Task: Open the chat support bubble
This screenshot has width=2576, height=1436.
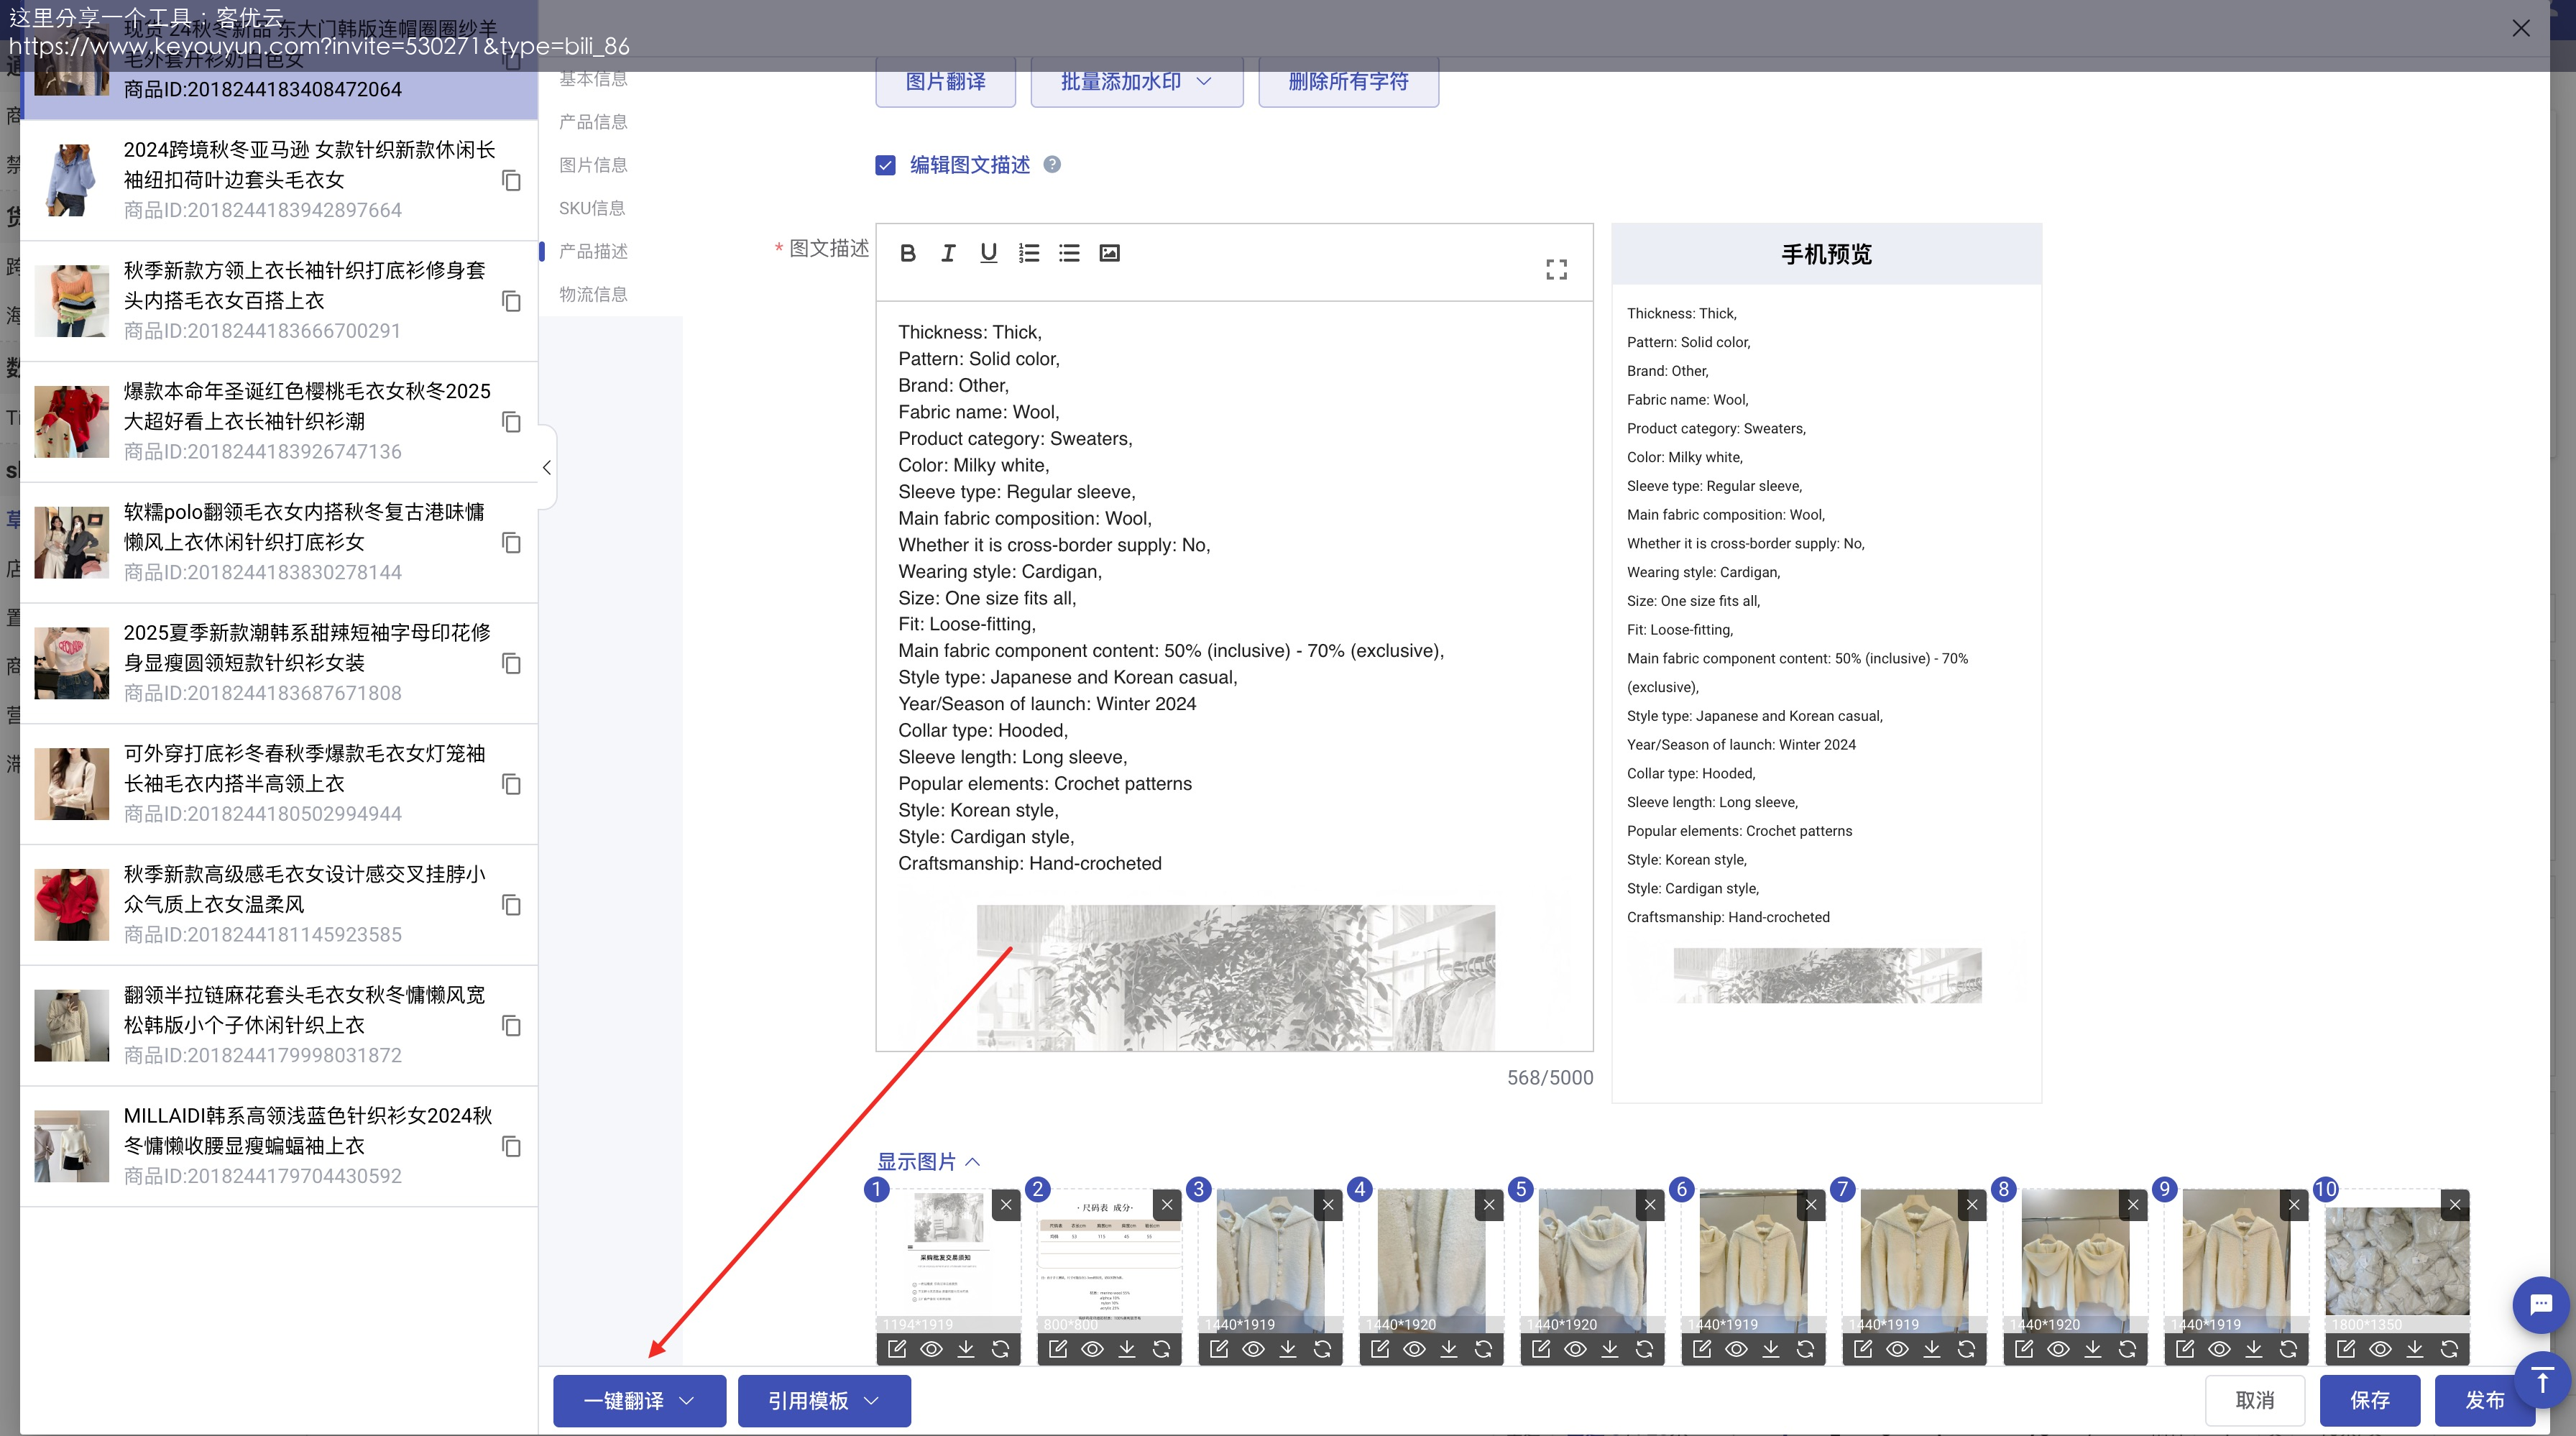Action: pyautogui.click(x=2540, y=1304)
